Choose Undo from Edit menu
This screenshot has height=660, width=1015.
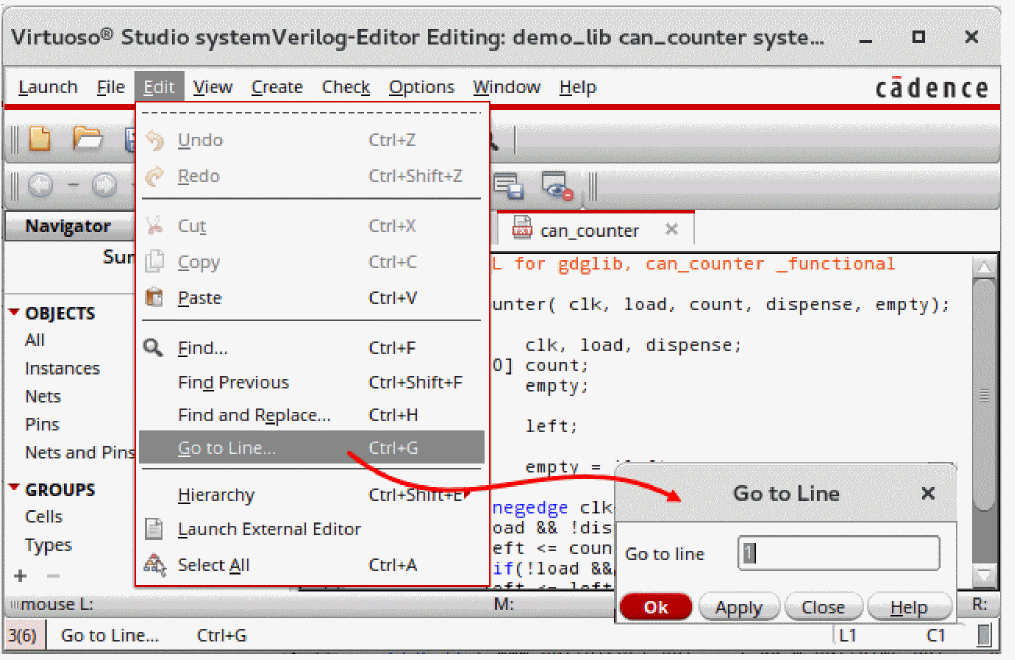312,140
